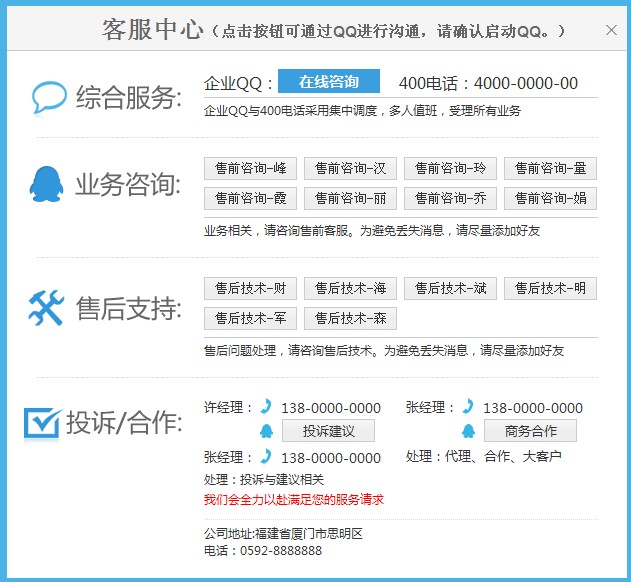Click the 400电话：4000-0000-00 text
Image resolution: width=631 pixels, height=582 pixels.
488,83
